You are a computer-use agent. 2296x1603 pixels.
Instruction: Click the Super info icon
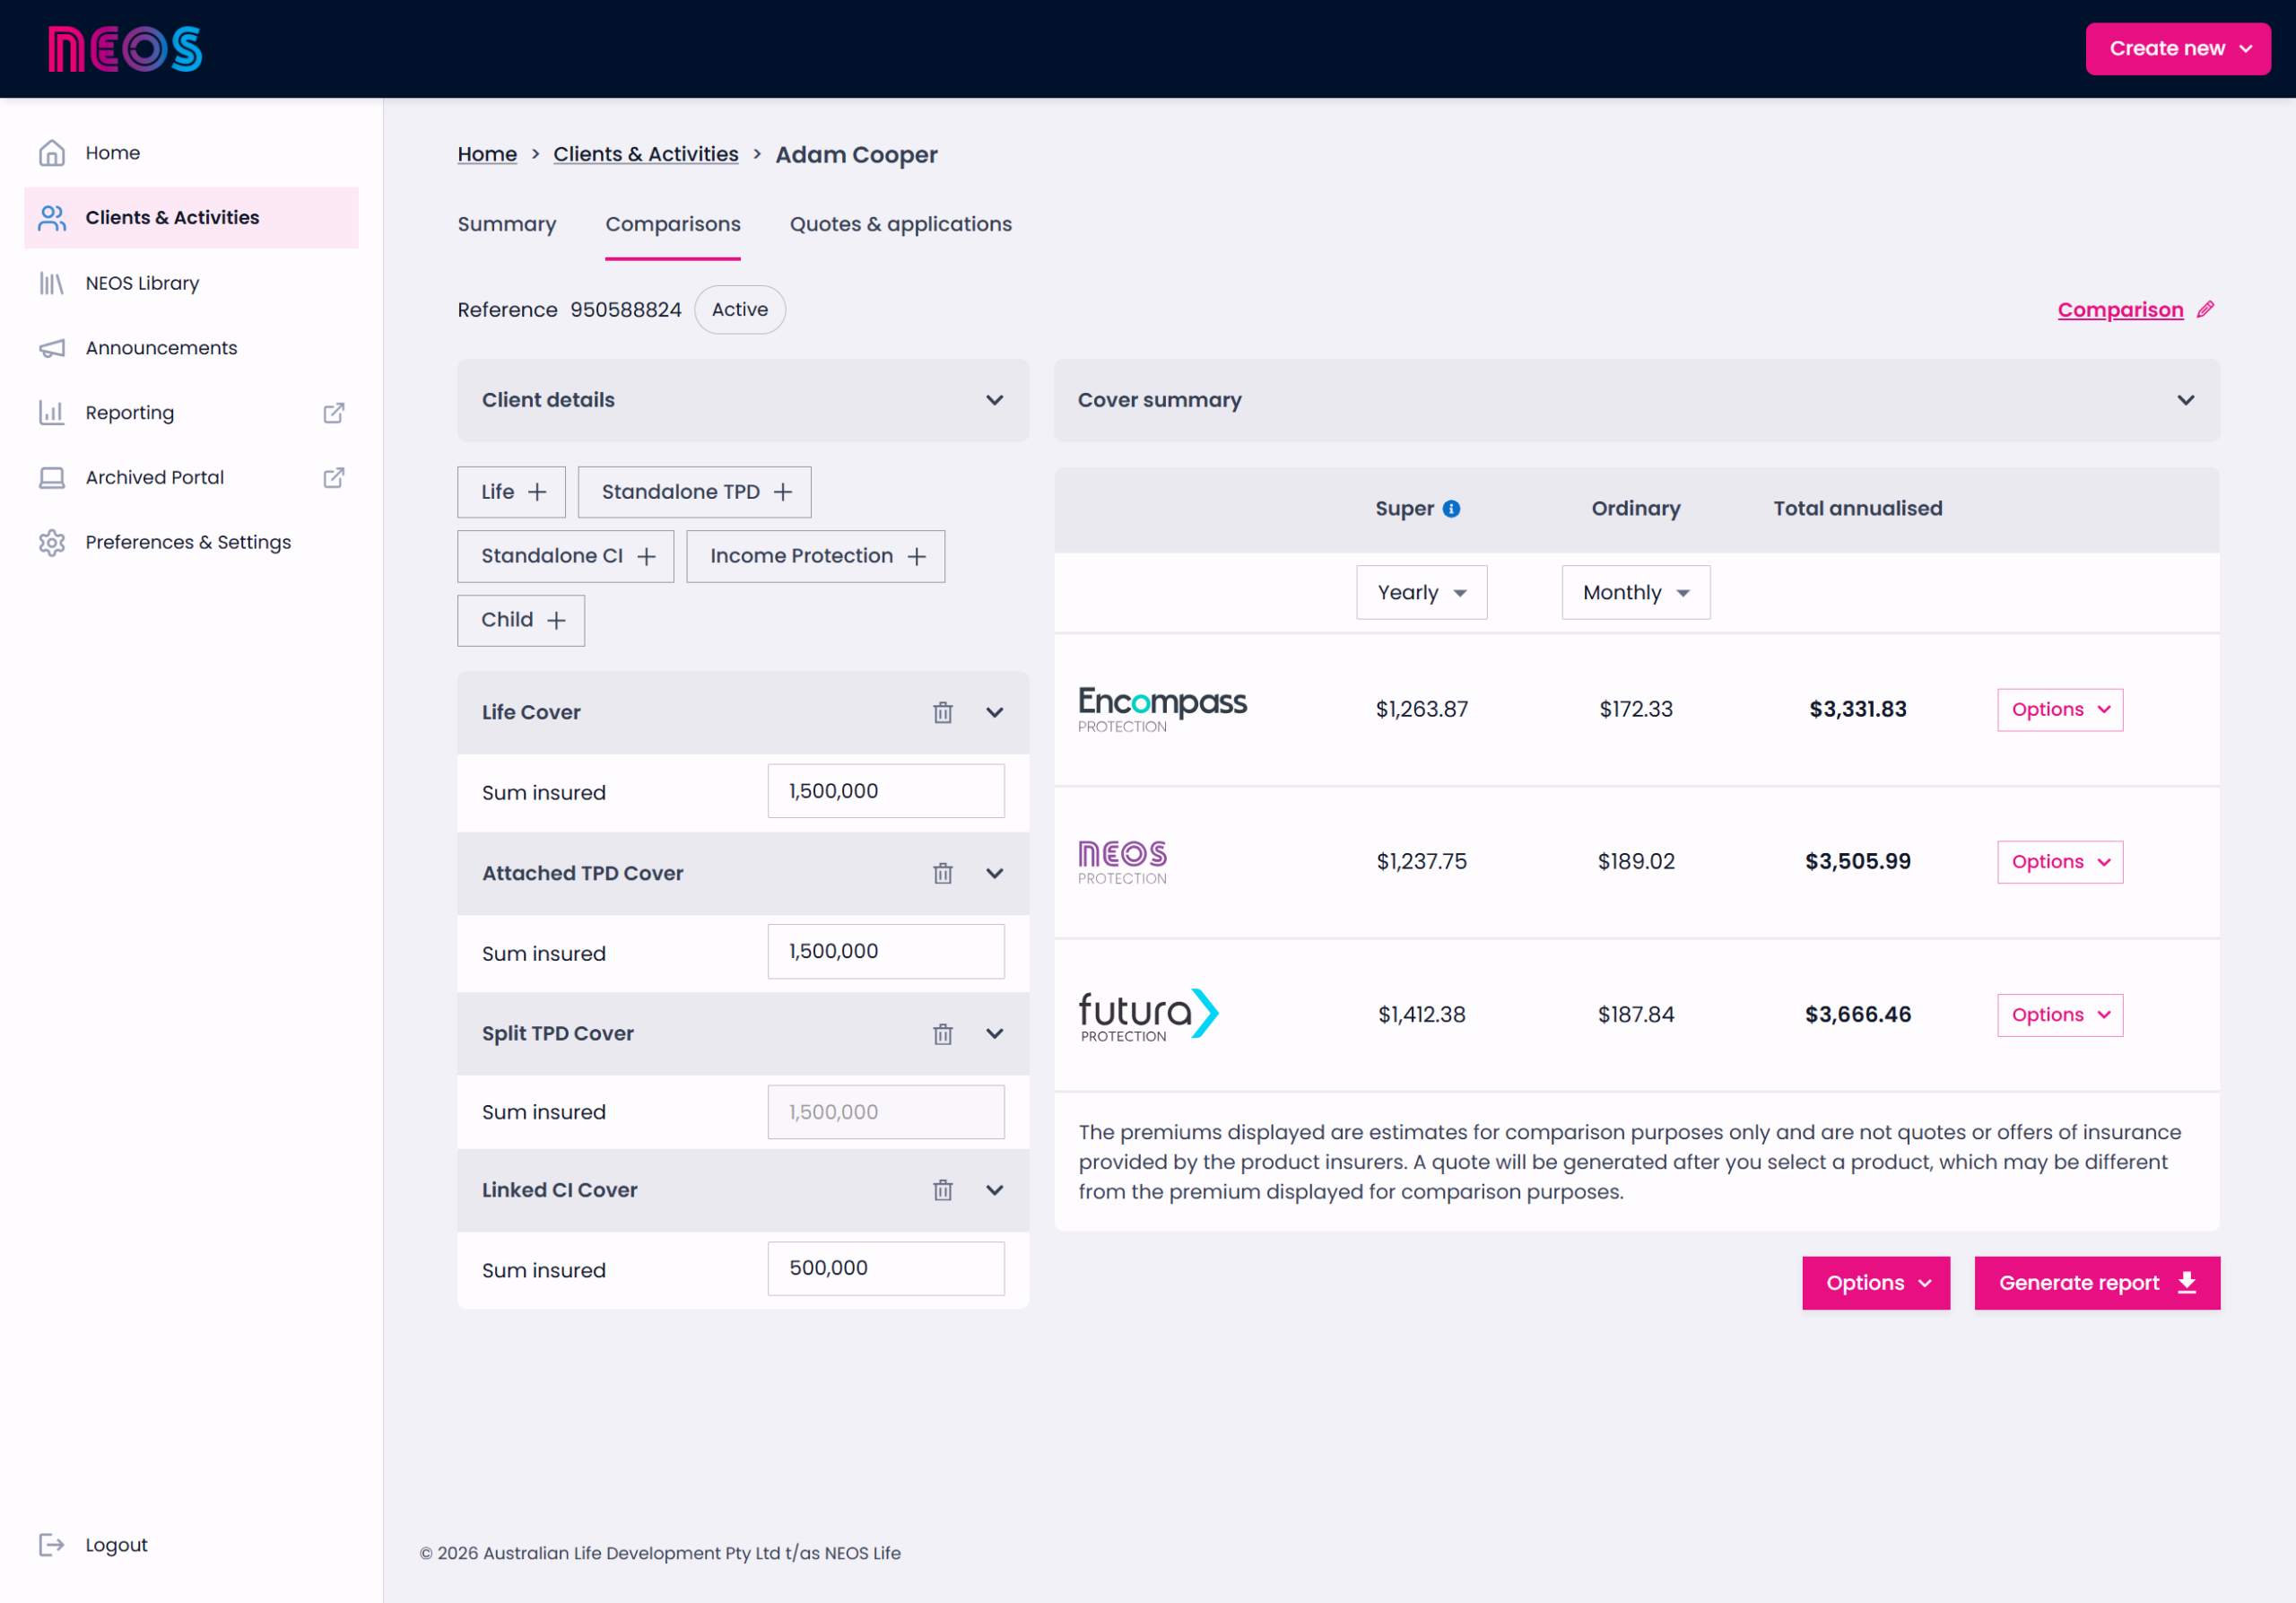pos(1452,509)
